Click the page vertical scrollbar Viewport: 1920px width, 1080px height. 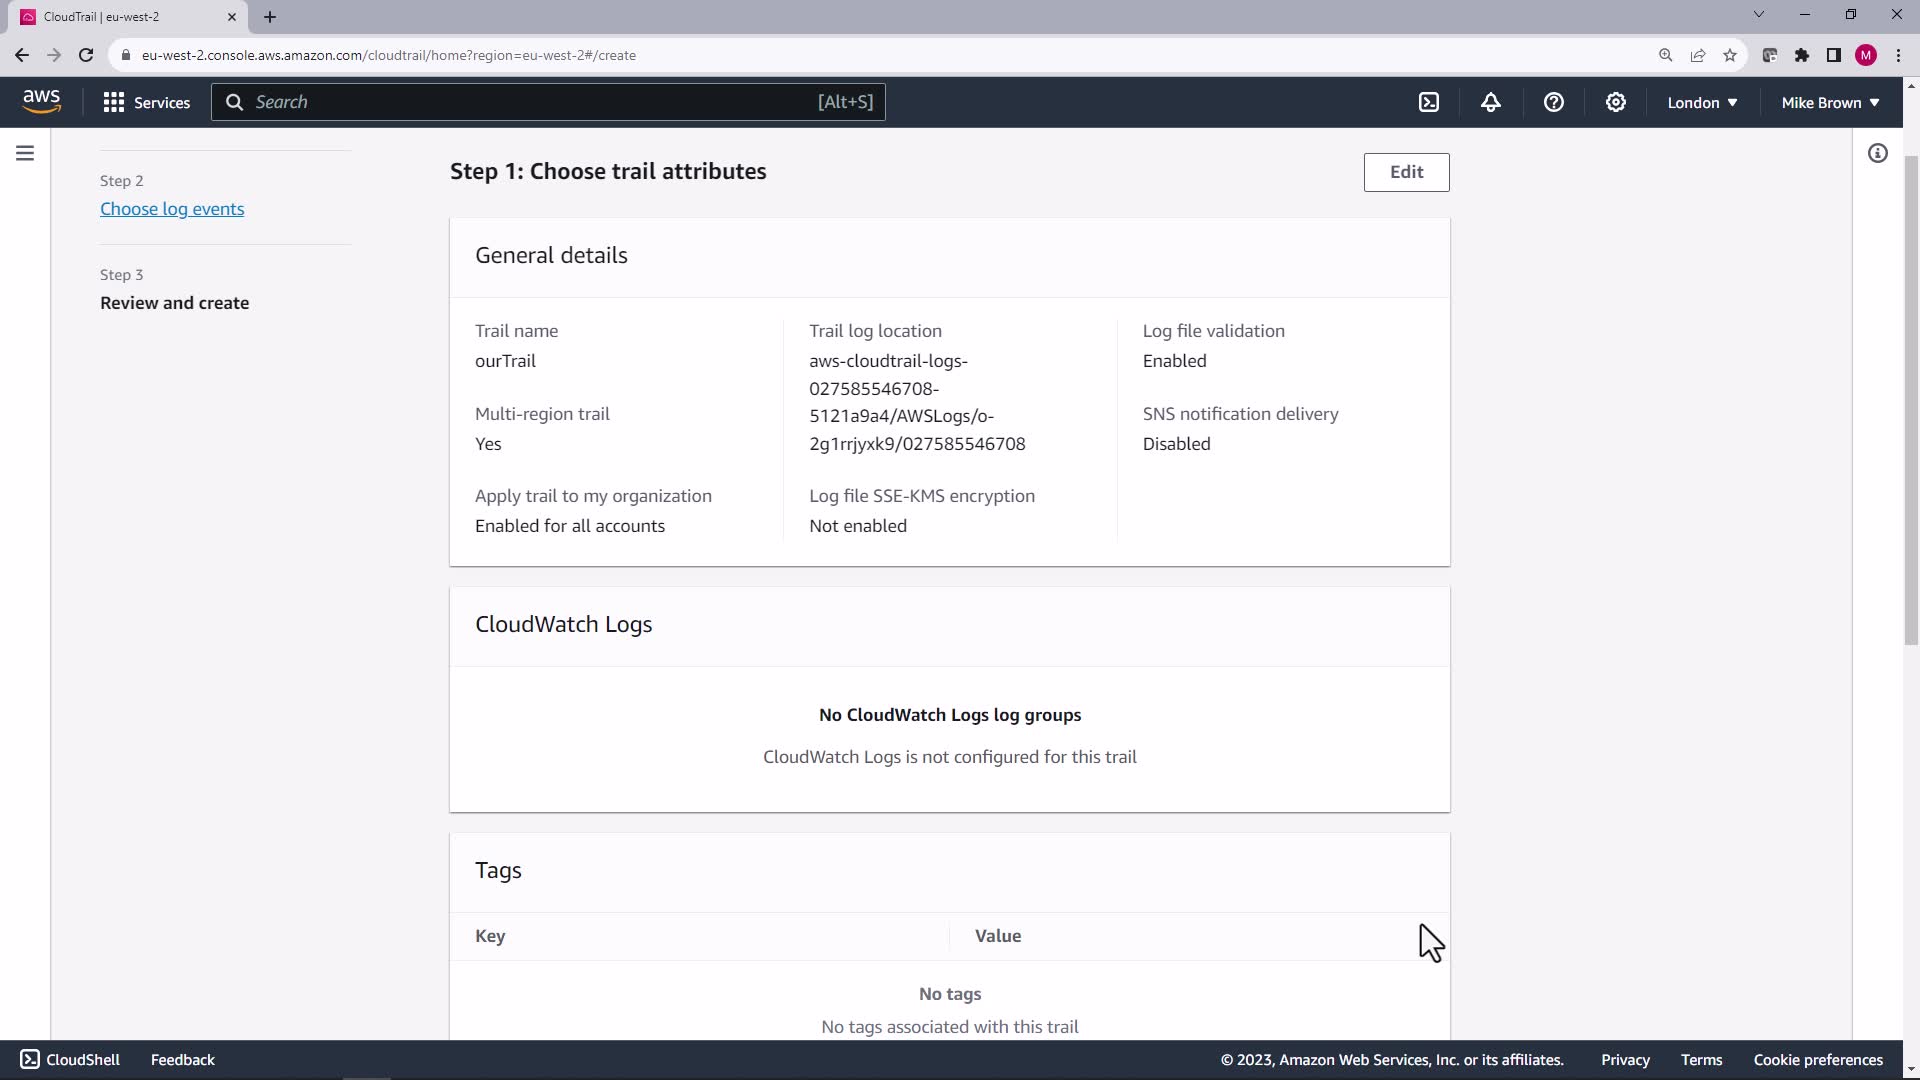1910,400
